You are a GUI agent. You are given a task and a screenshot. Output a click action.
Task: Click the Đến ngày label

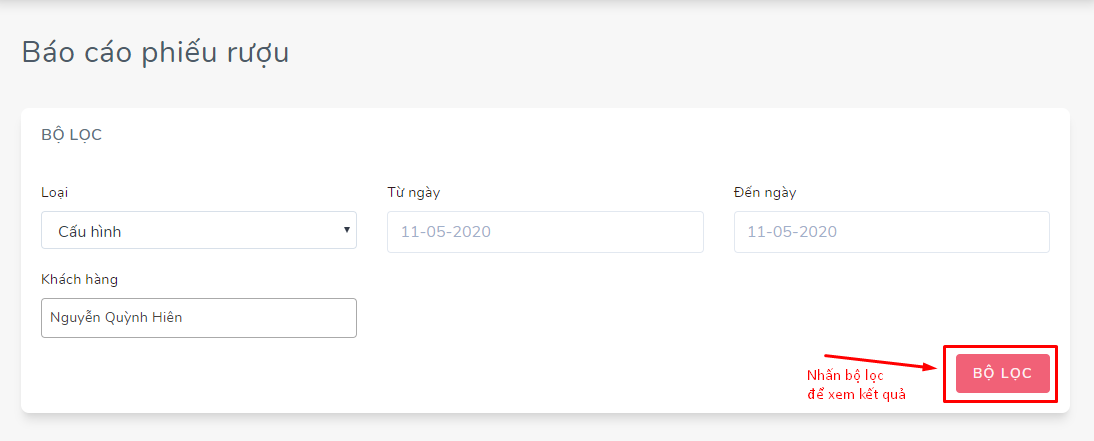pos(765,193)
